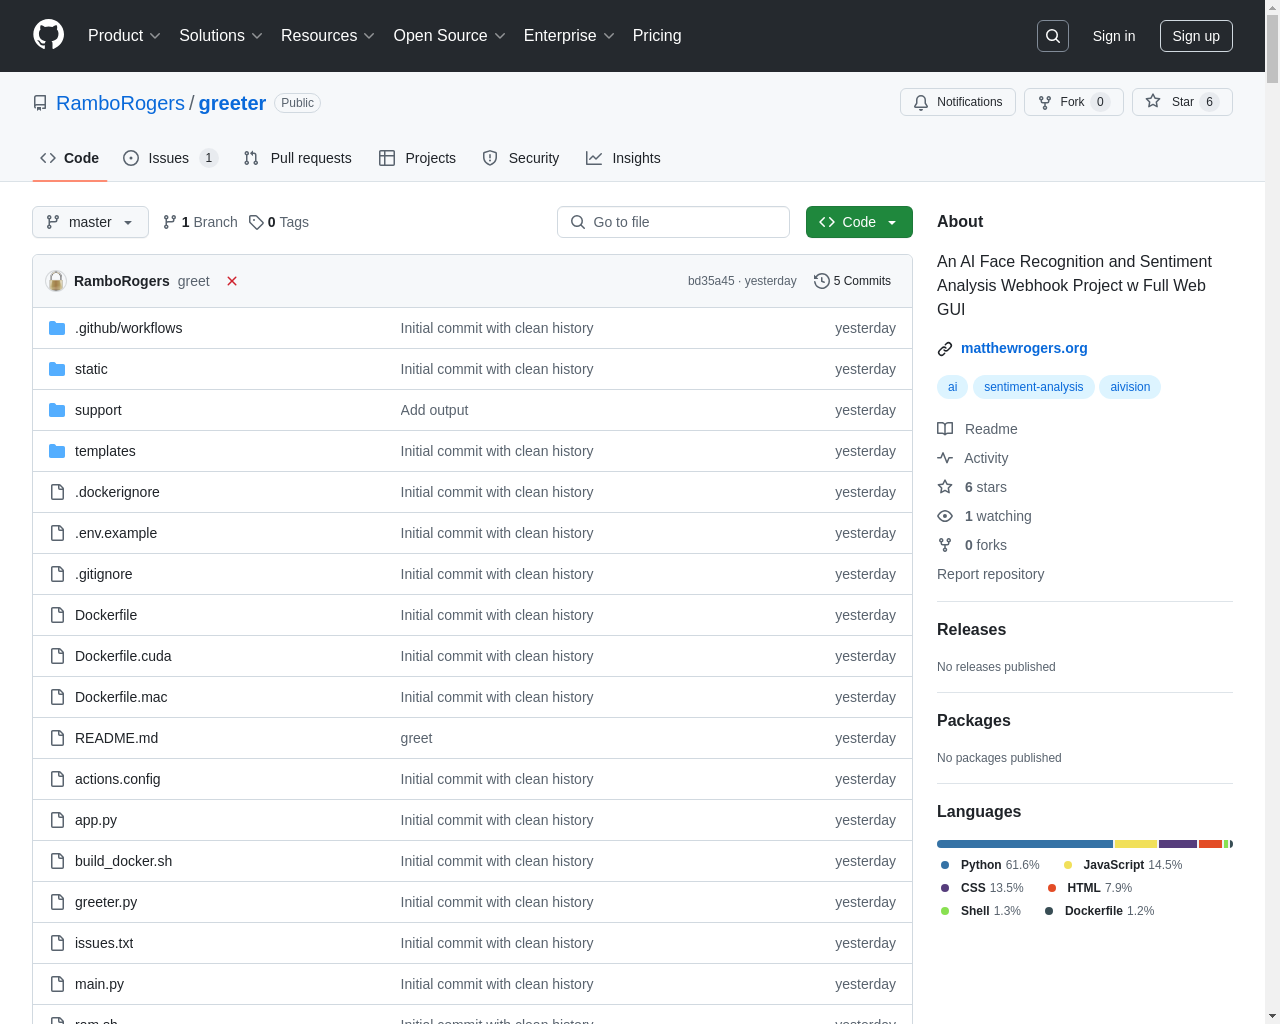Switch to the Projects tab
Viewport: 1280px width, 1024px height.
(x=417, y=158)
